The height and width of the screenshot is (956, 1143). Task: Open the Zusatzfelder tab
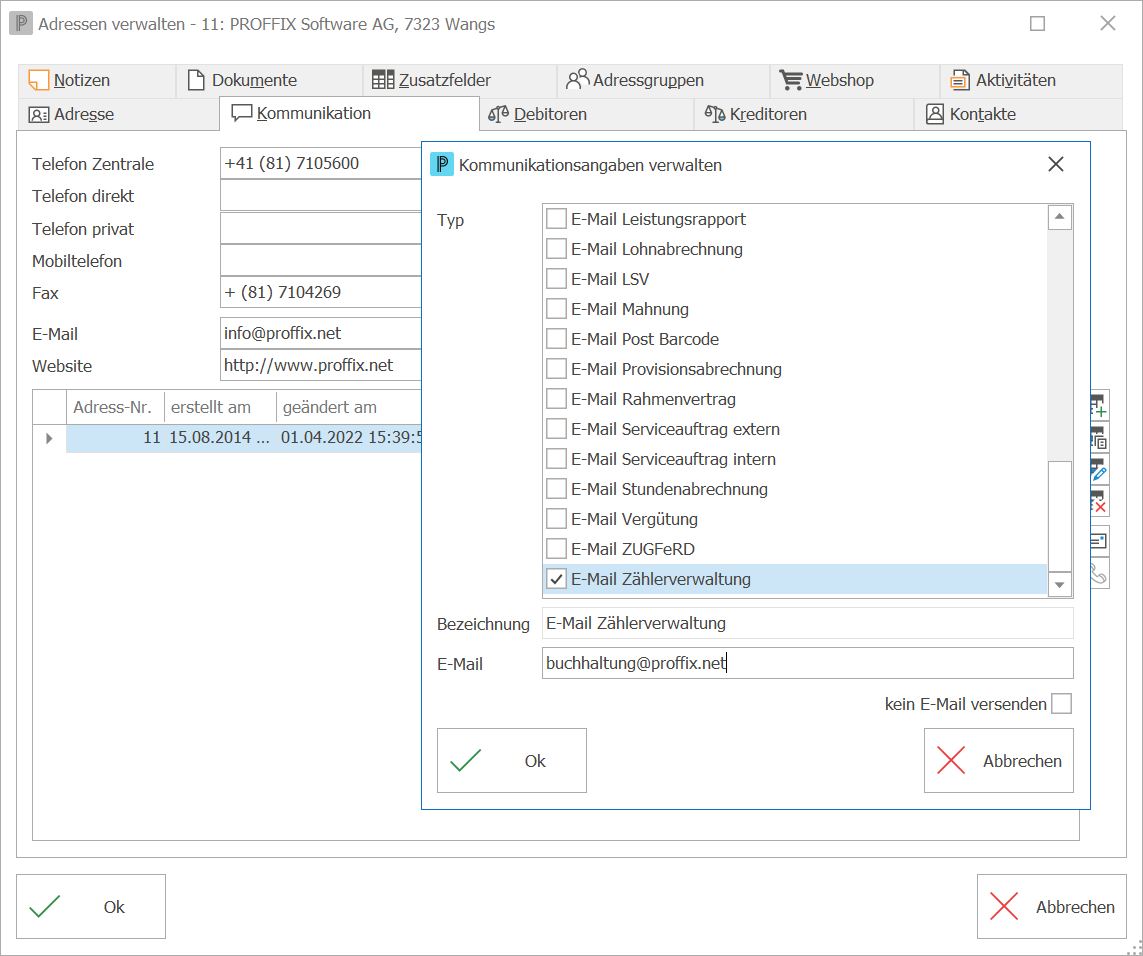[x=432, y=80]
